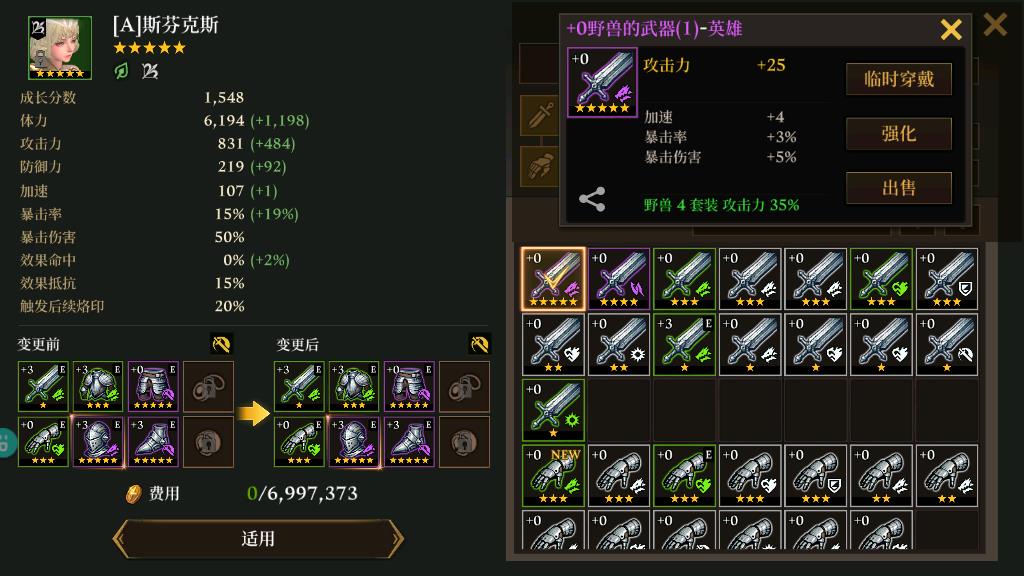Select the sword weapon filter tab

[539, 116]
